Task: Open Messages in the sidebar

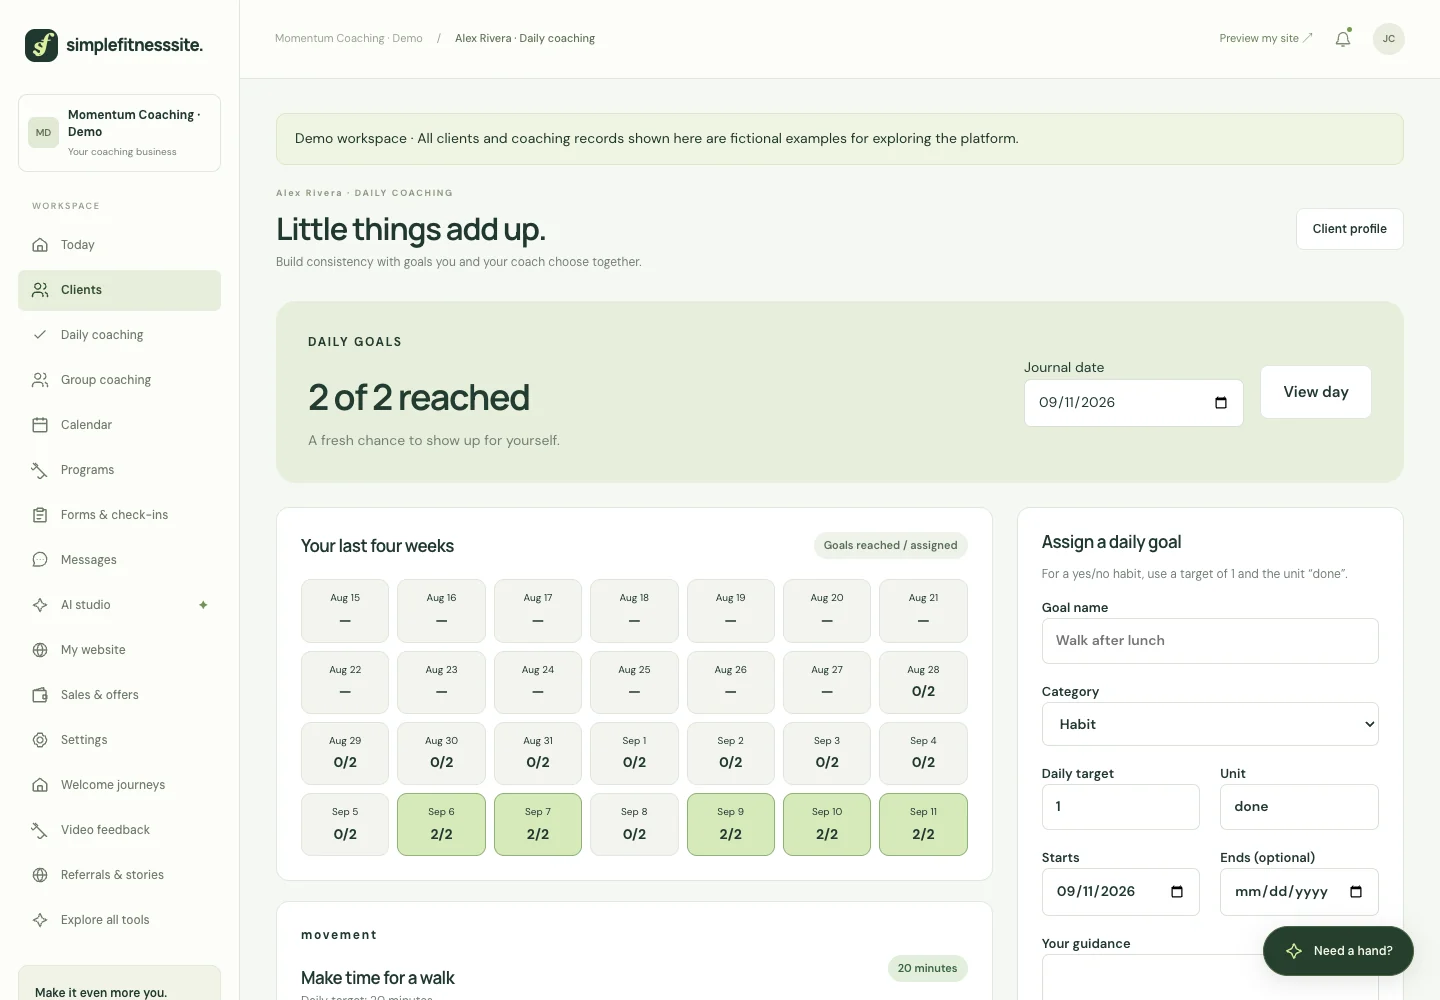Action: click(119, 560)
